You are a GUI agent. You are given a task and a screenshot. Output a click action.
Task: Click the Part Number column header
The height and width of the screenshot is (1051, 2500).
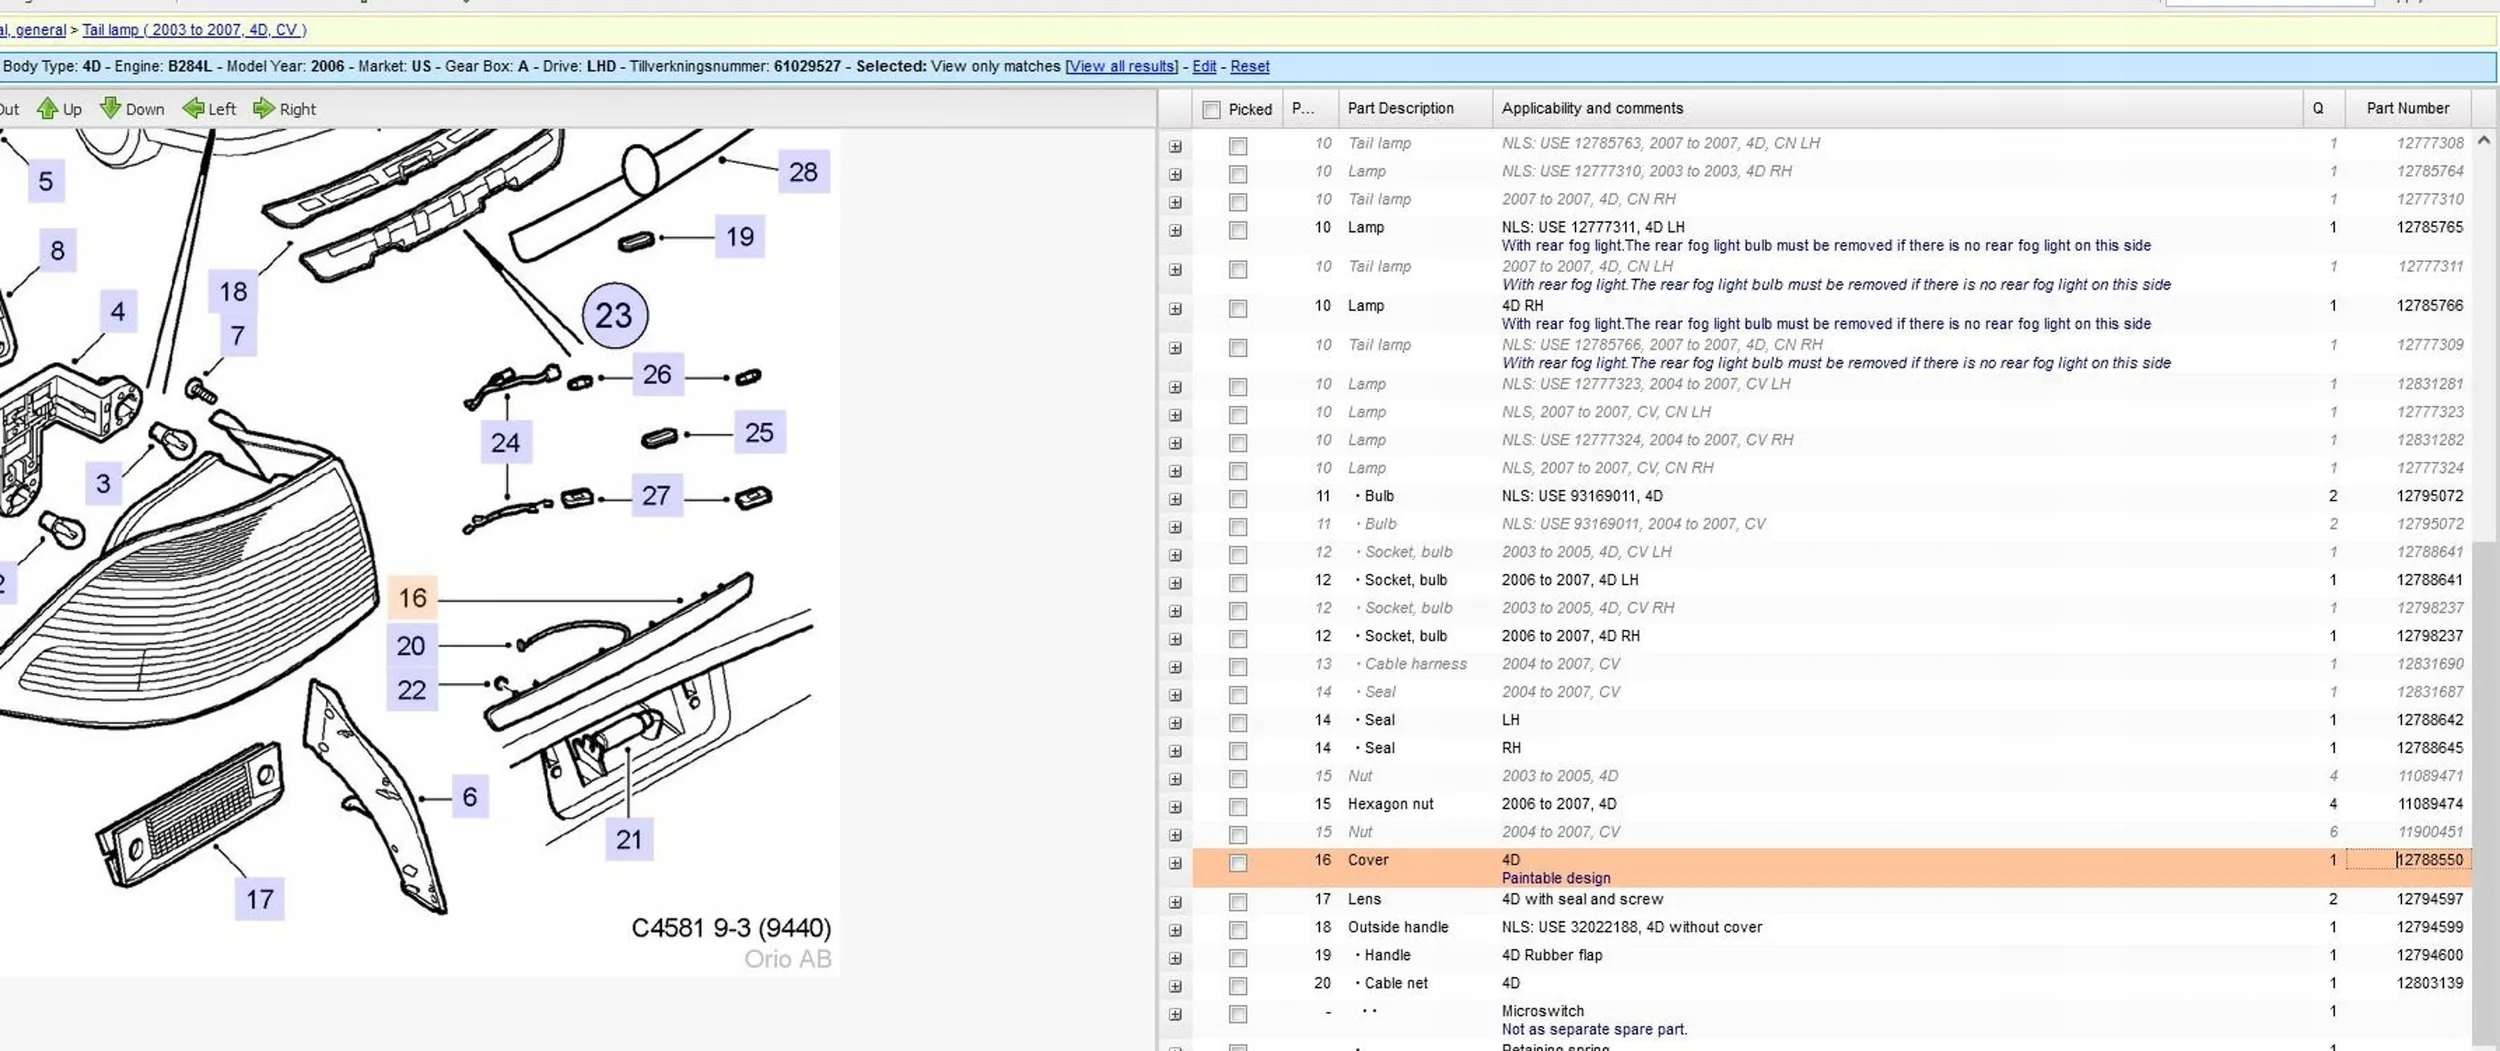(x=2407, y=108)
